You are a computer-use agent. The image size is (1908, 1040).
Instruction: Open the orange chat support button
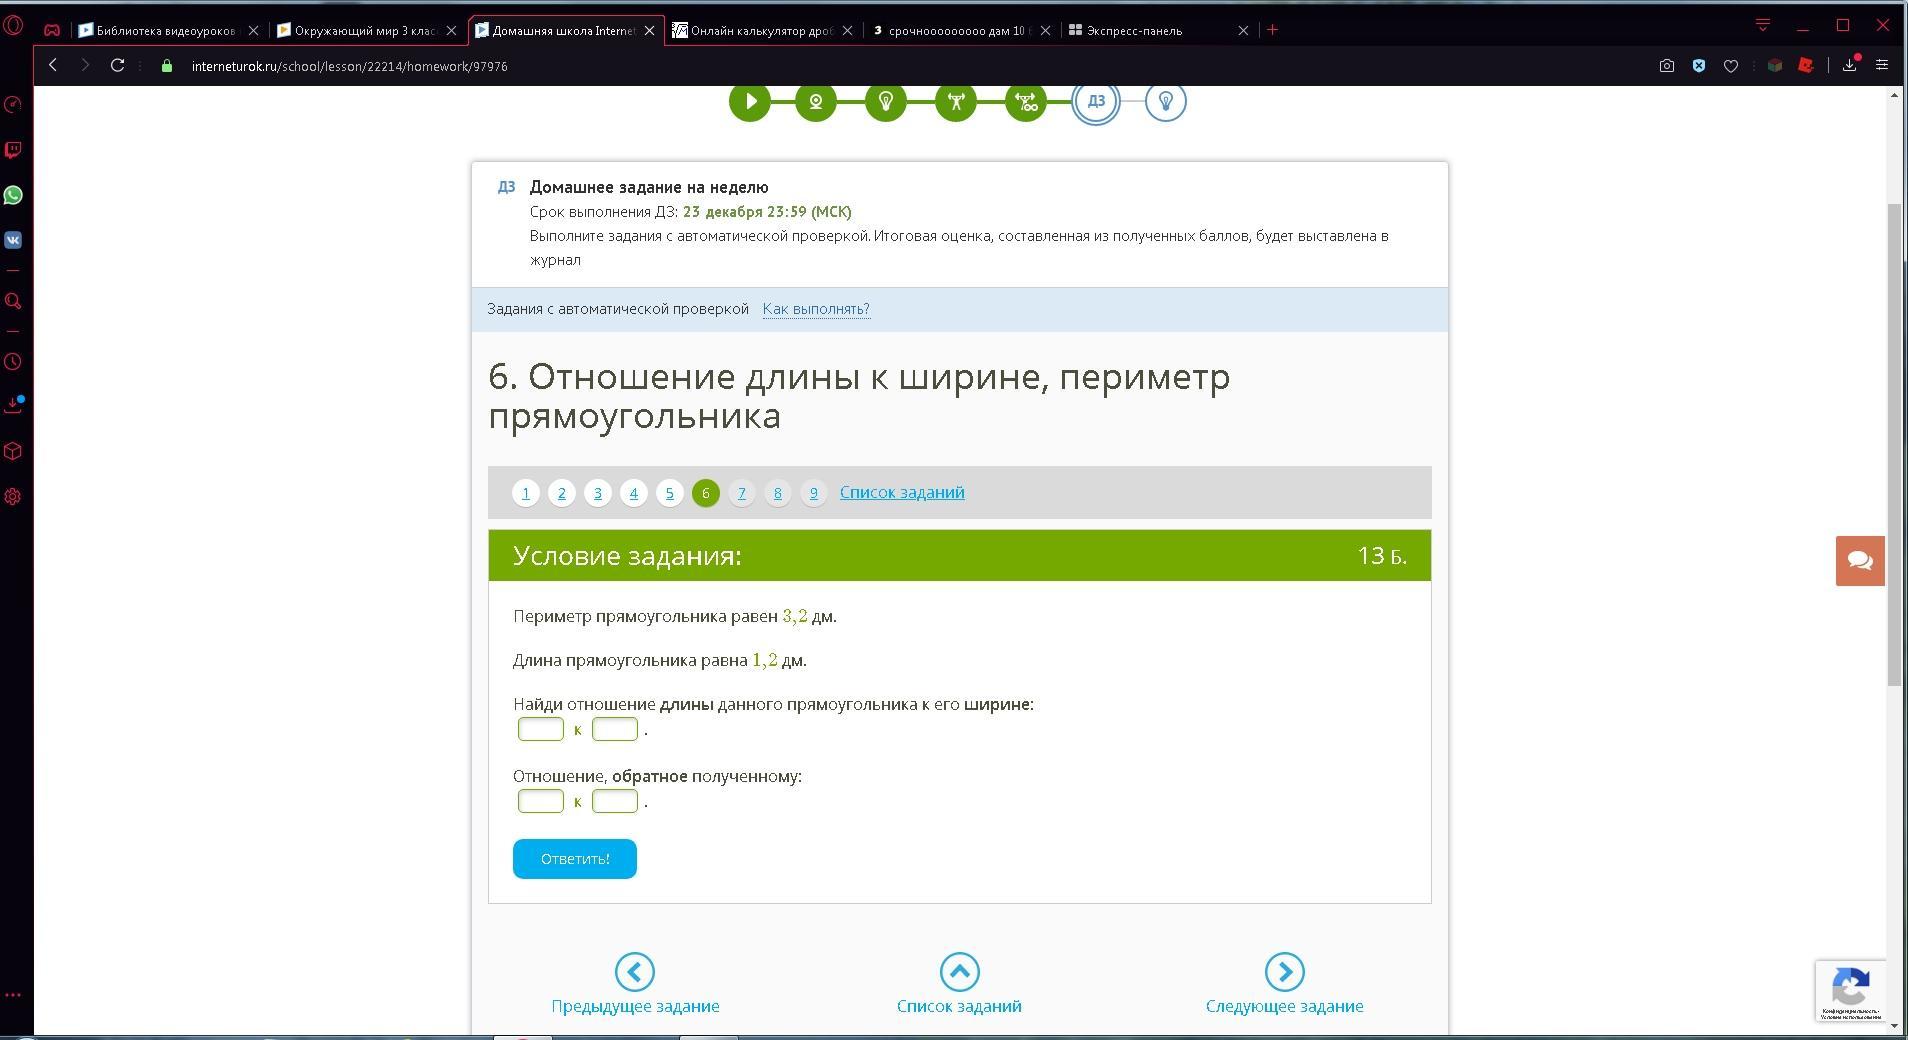pos(1859,561)
